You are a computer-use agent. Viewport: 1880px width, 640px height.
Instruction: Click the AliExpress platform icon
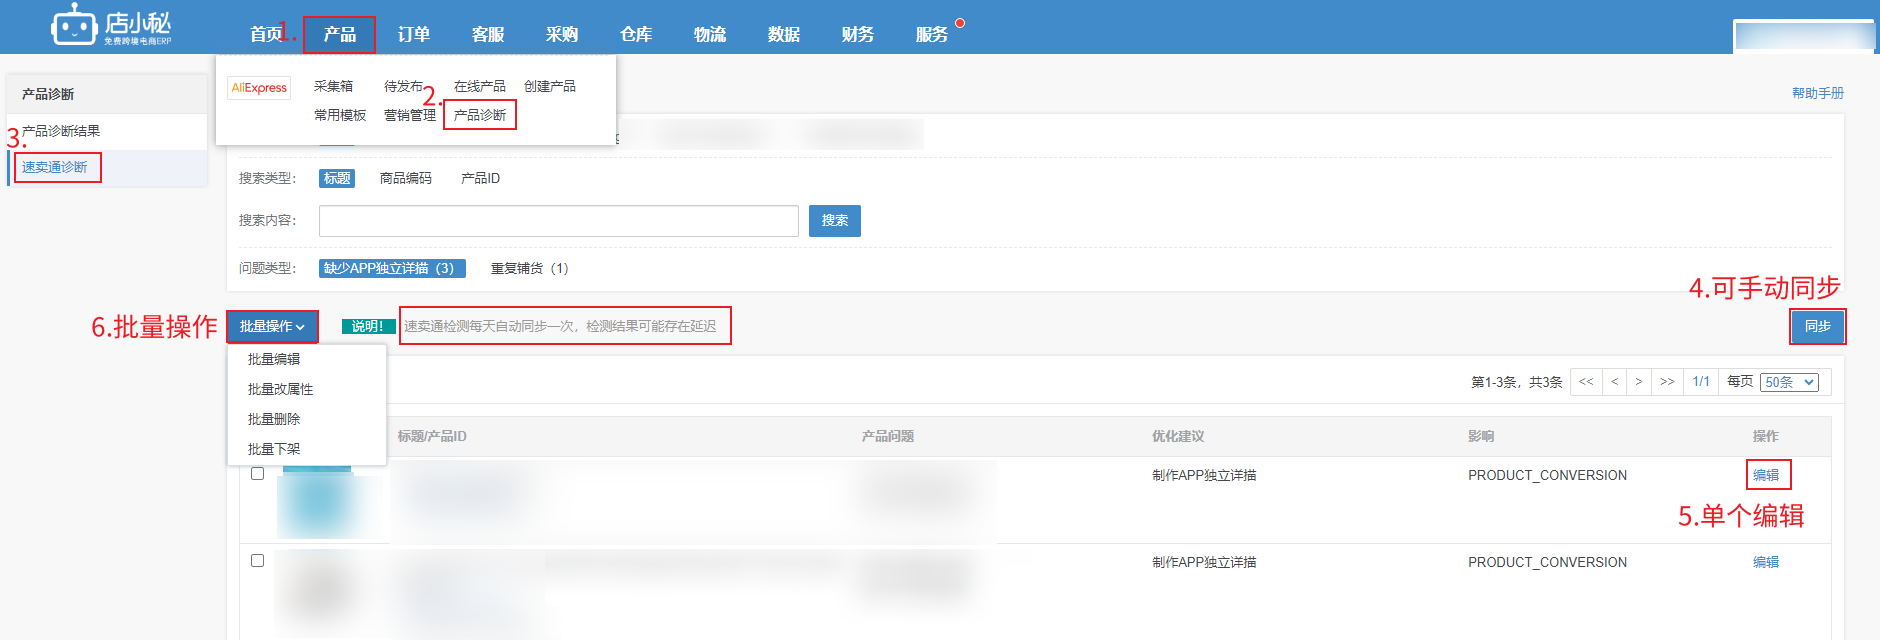click(259, 88)
